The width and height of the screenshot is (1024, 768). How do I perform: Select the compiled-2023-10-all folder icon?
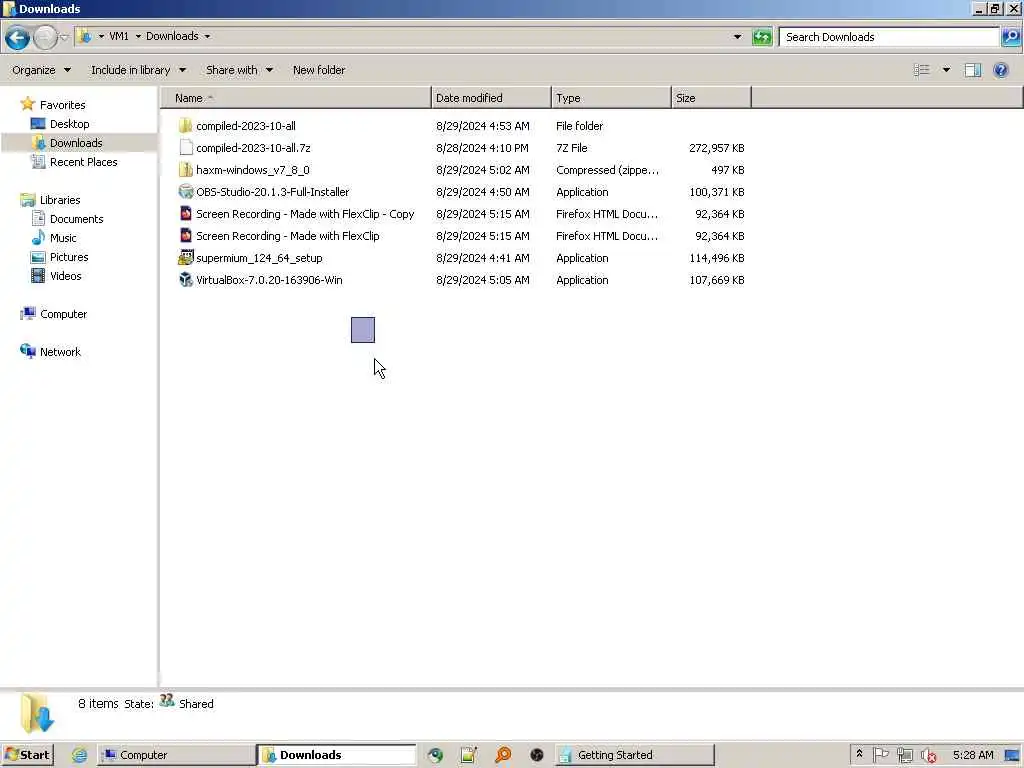tap(185, 125)
